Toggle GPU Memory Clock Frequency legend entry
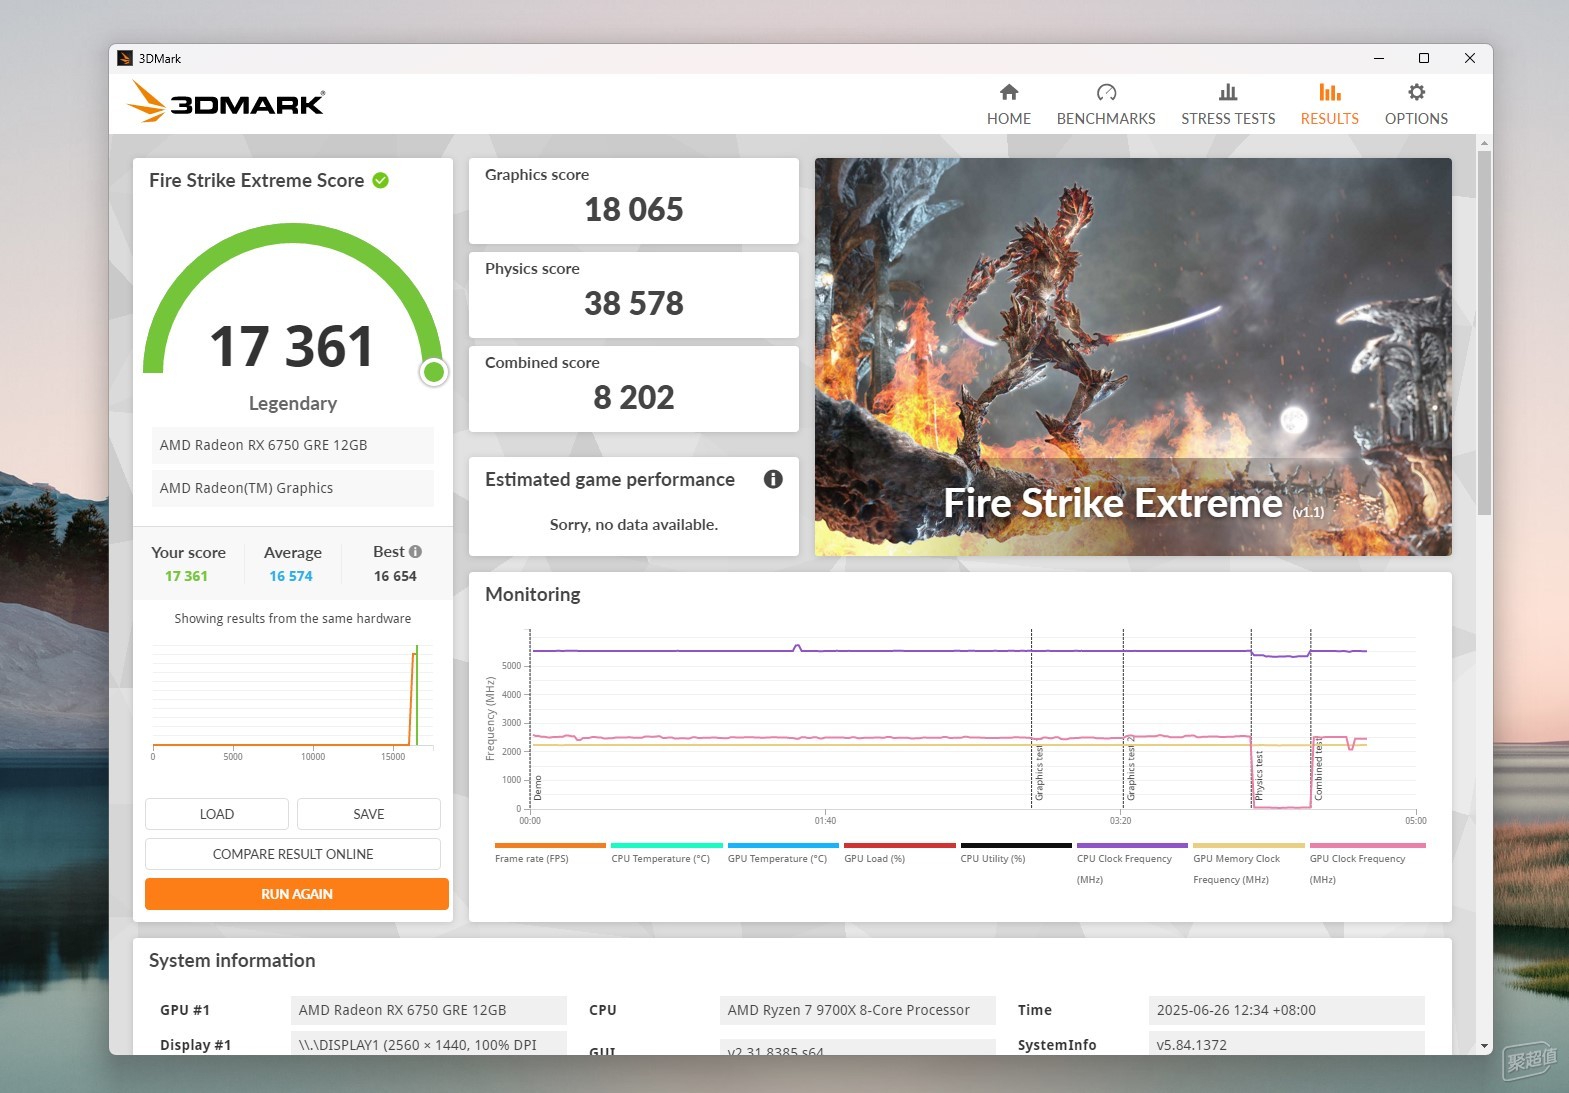The height and width of the screenshot is (1093, 1569). [x=1249, y=863]
